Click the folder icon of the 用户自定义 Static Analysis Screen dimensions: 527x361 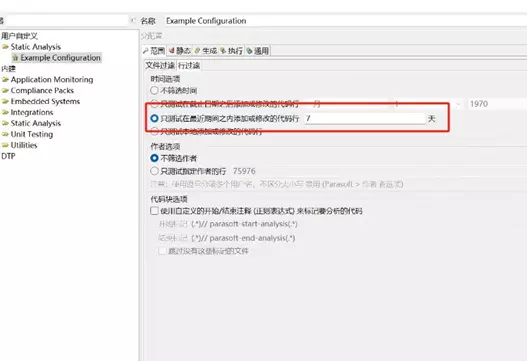point(5,47)
